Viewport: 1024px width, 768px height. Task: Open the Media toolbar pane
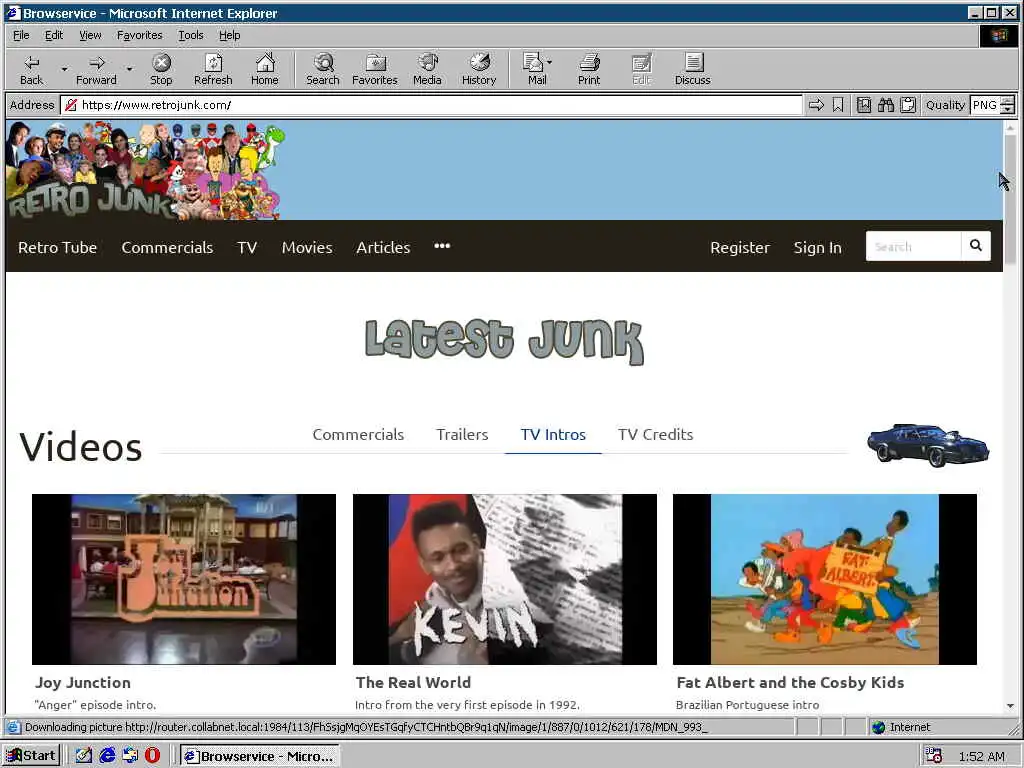(427, 69)
